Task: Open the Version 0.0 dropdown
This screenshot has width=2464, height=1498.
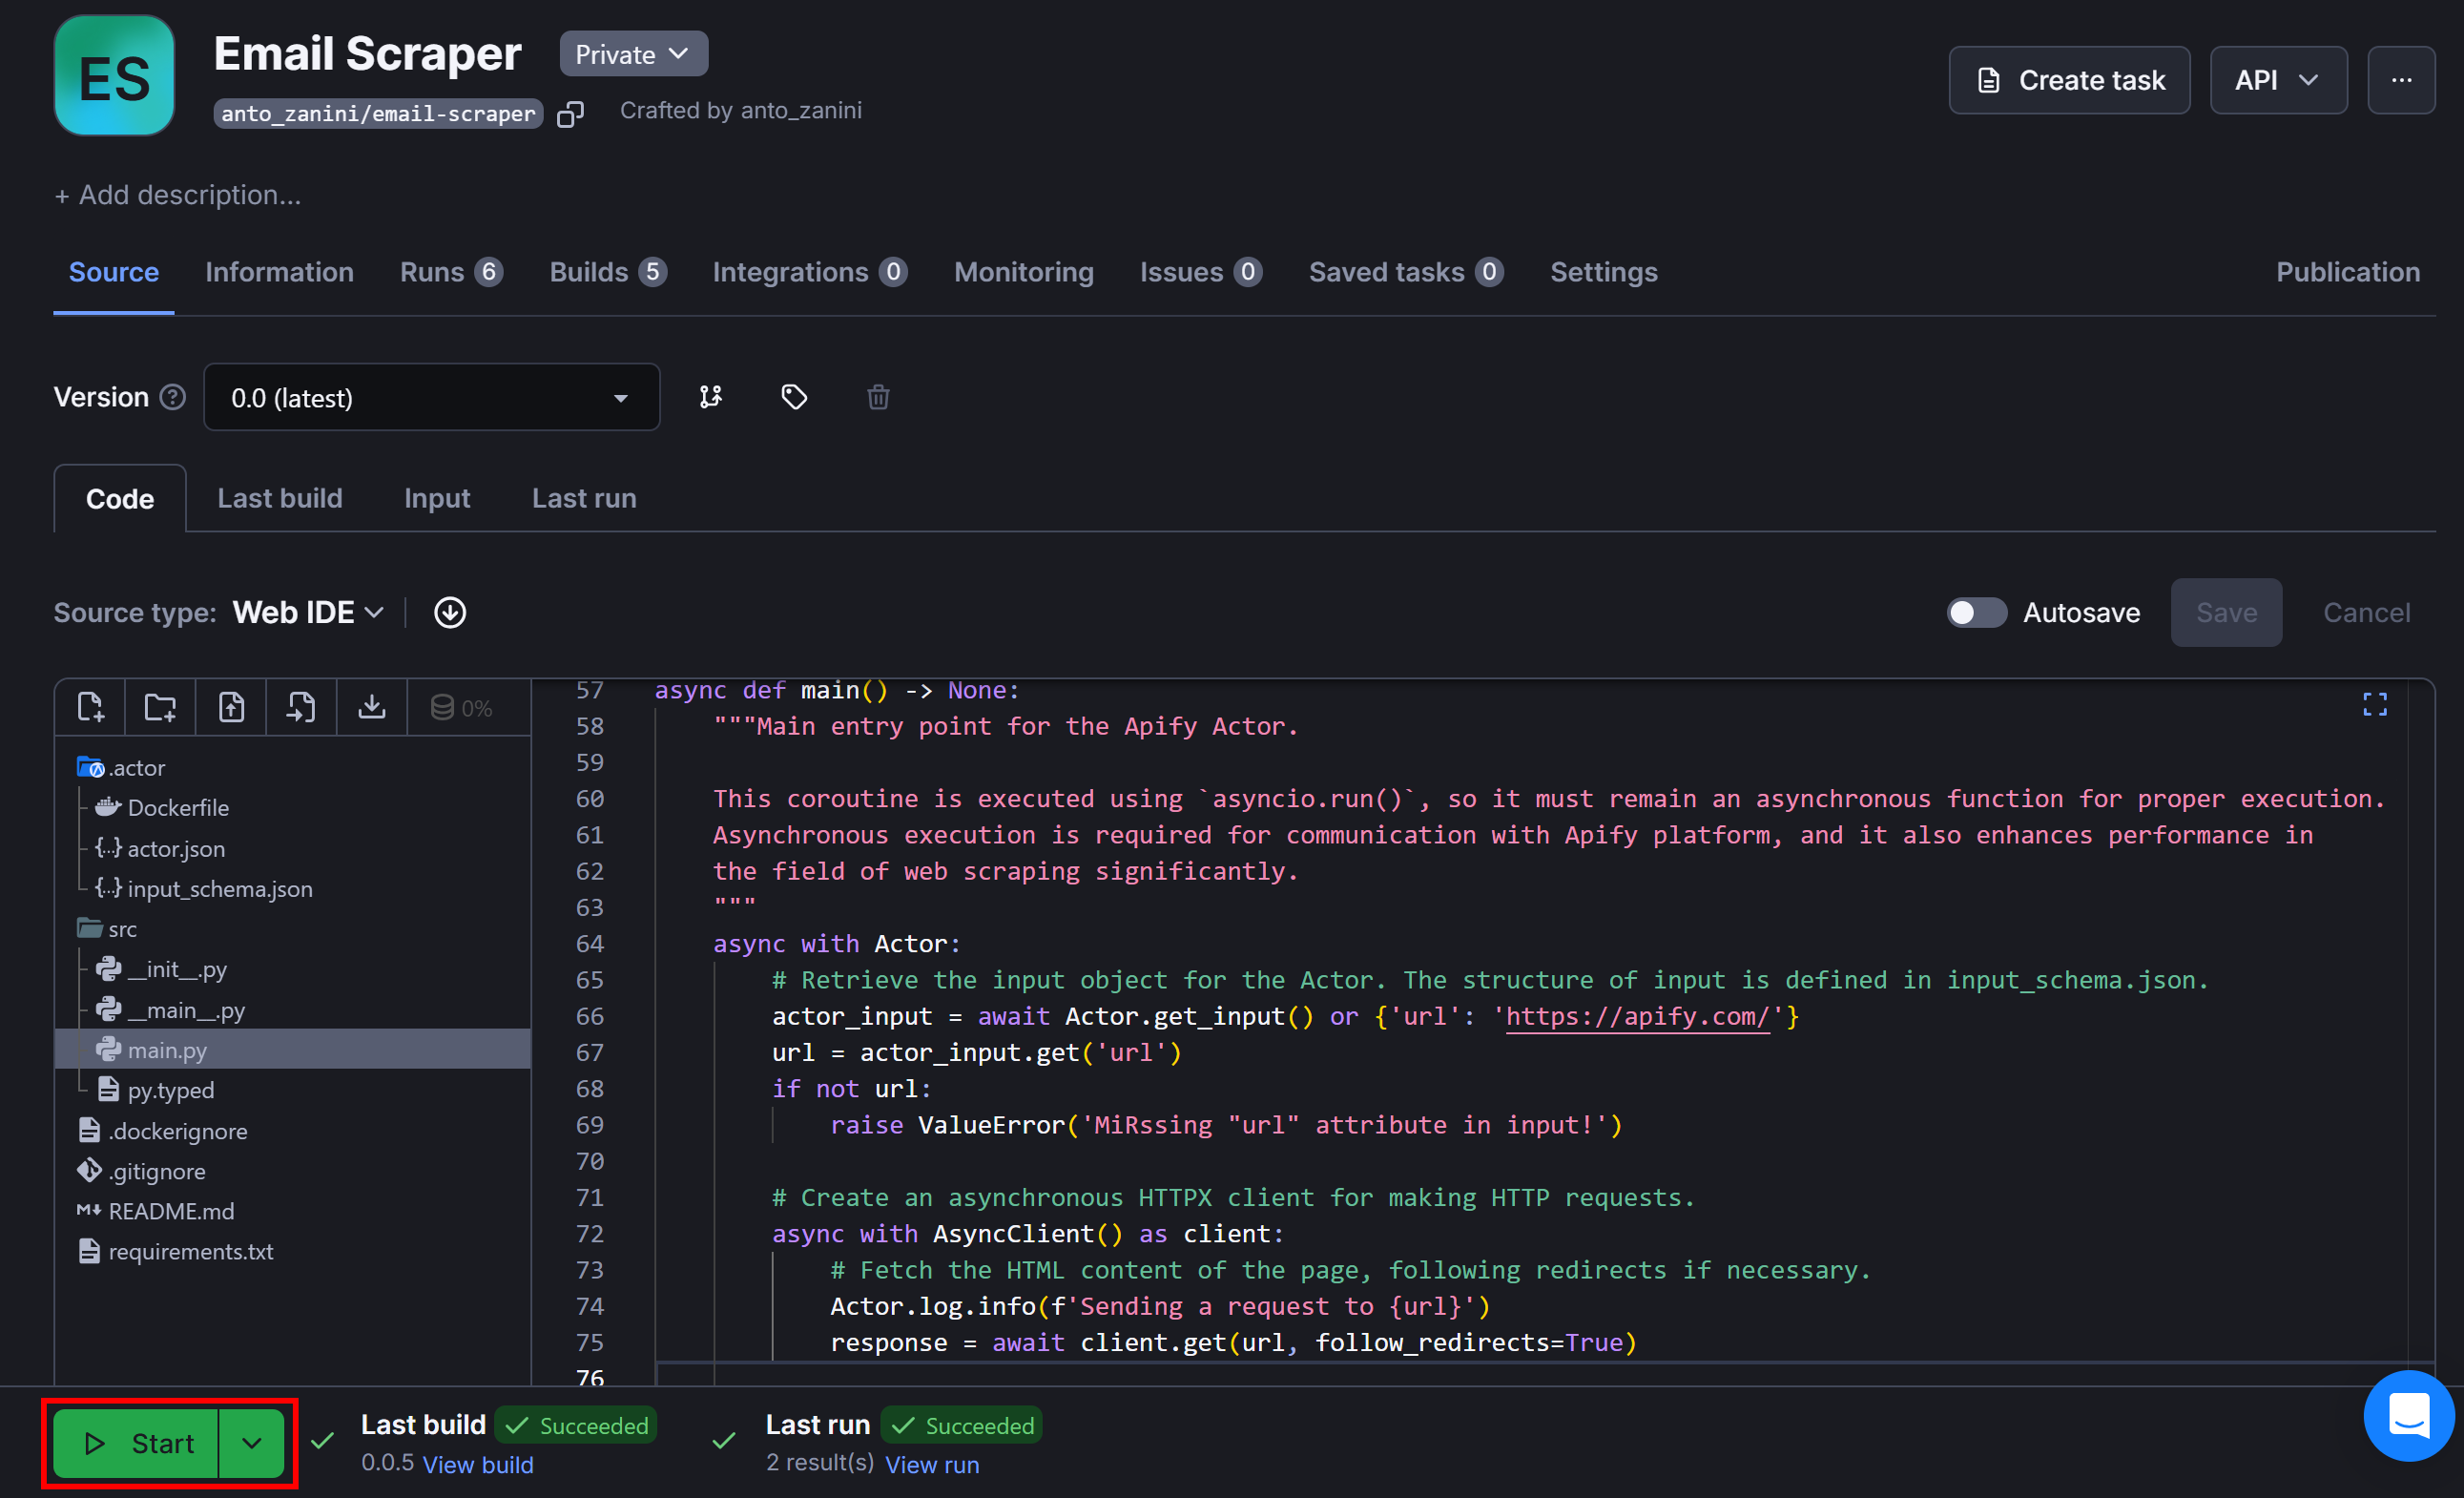Action: (432, 397)
